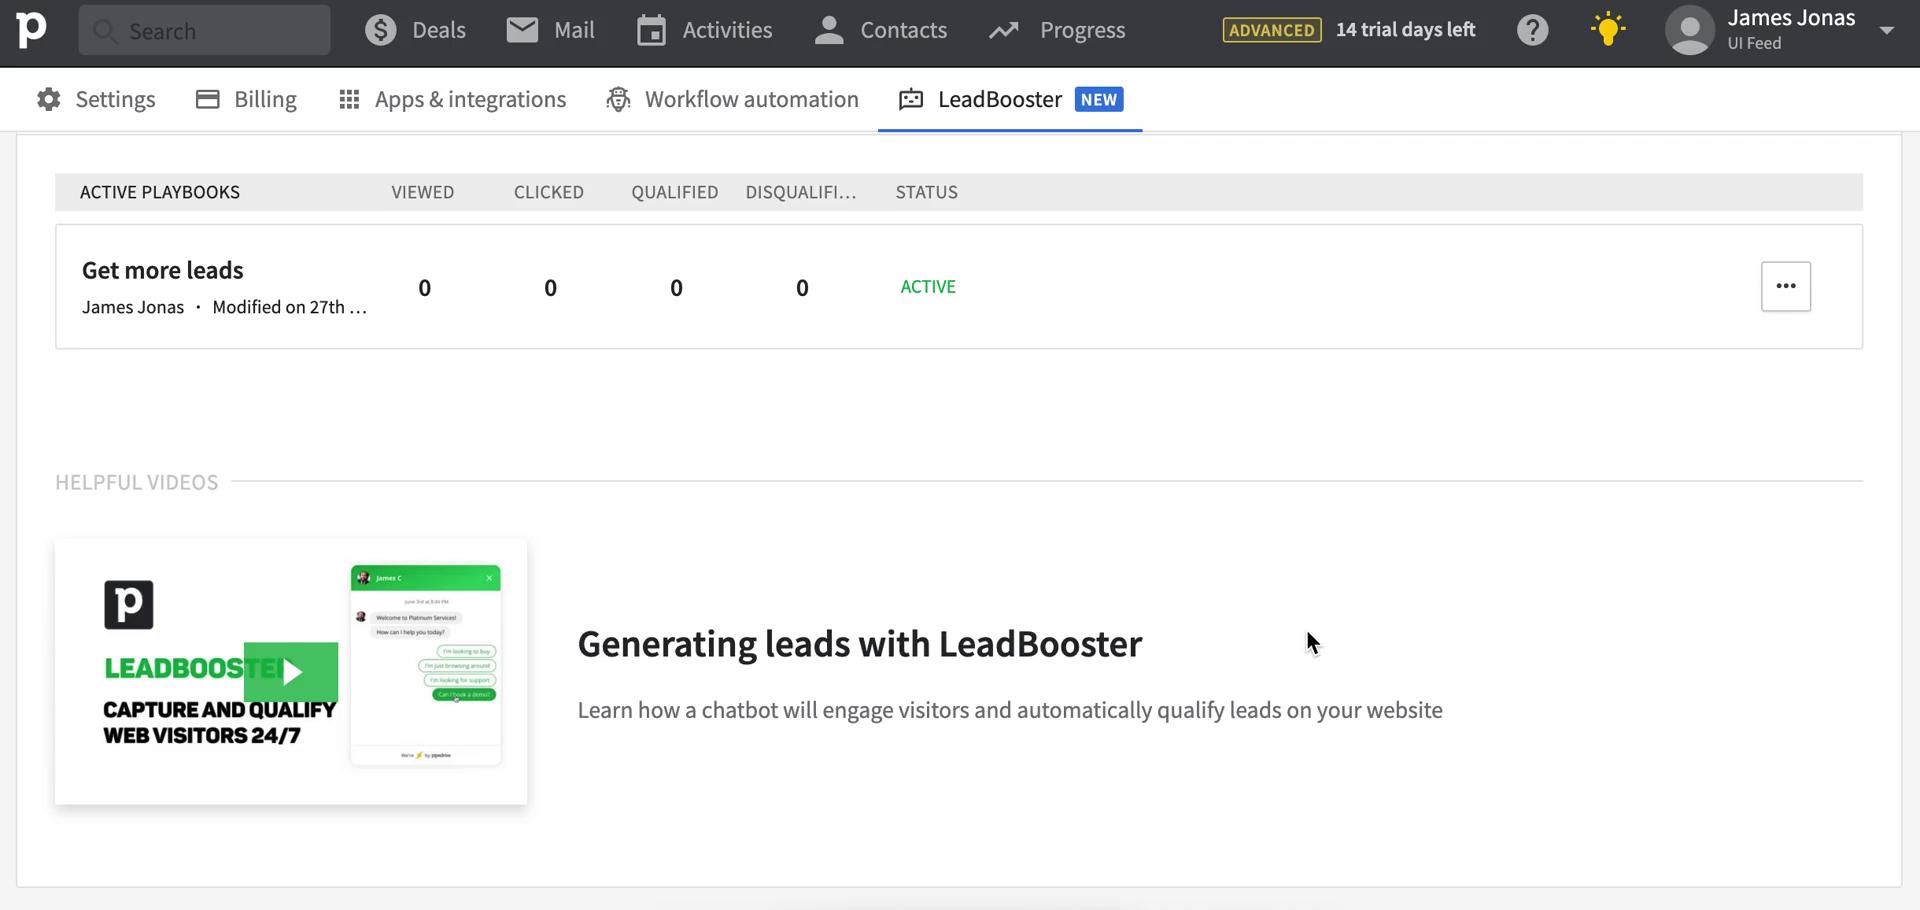
Task: Click the Workflow automation robot icon
Action: tap(619, 99)
